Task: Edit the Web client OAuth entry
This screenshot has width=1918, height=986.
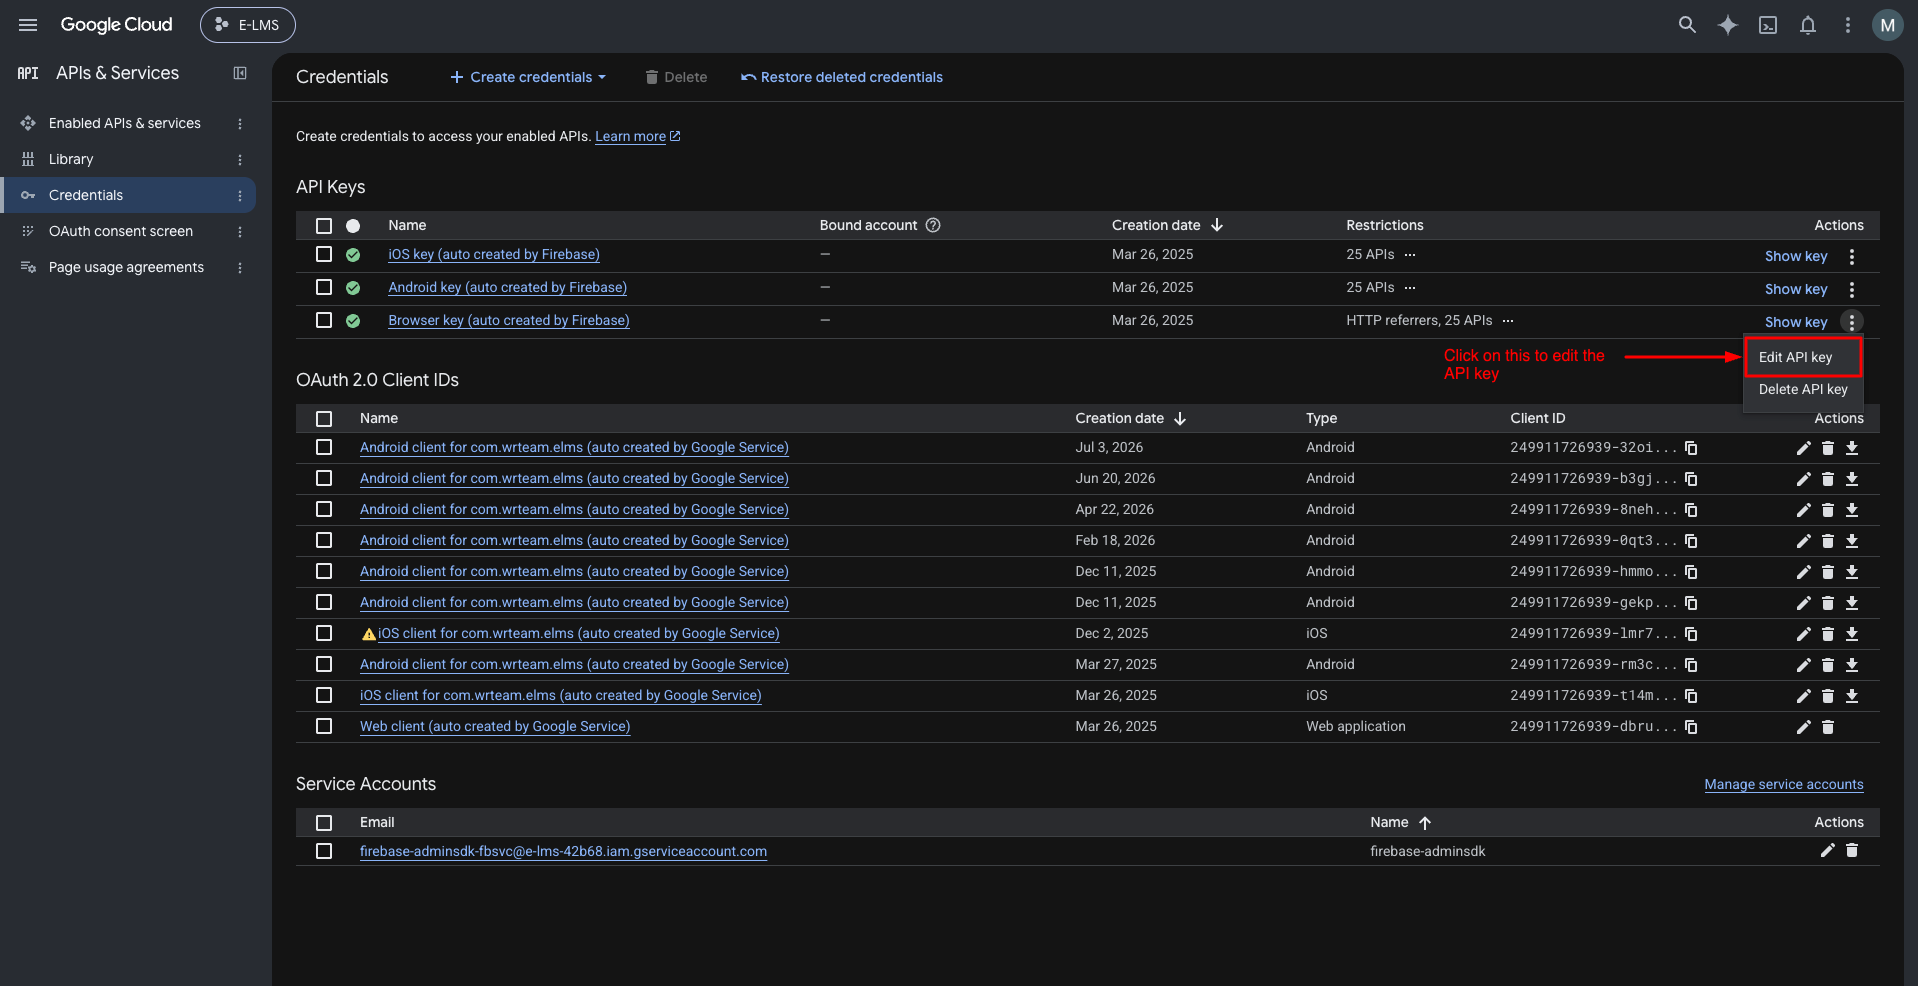Action: click(x=1803, y=727)
